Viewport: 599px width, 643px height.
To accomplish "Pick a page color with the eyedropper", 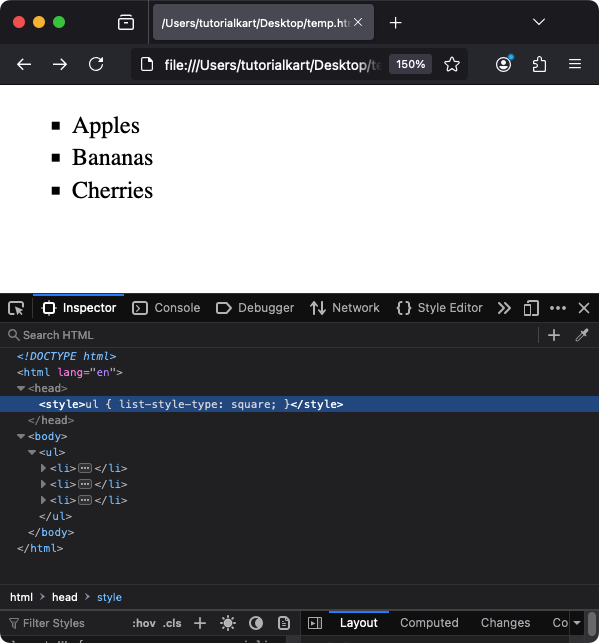I will point(582,335).
